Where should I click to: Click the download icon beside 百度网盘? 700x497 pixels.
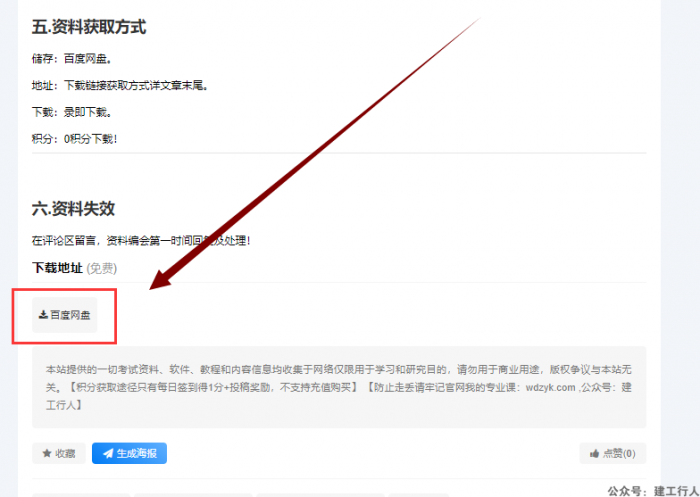(43, 315)
